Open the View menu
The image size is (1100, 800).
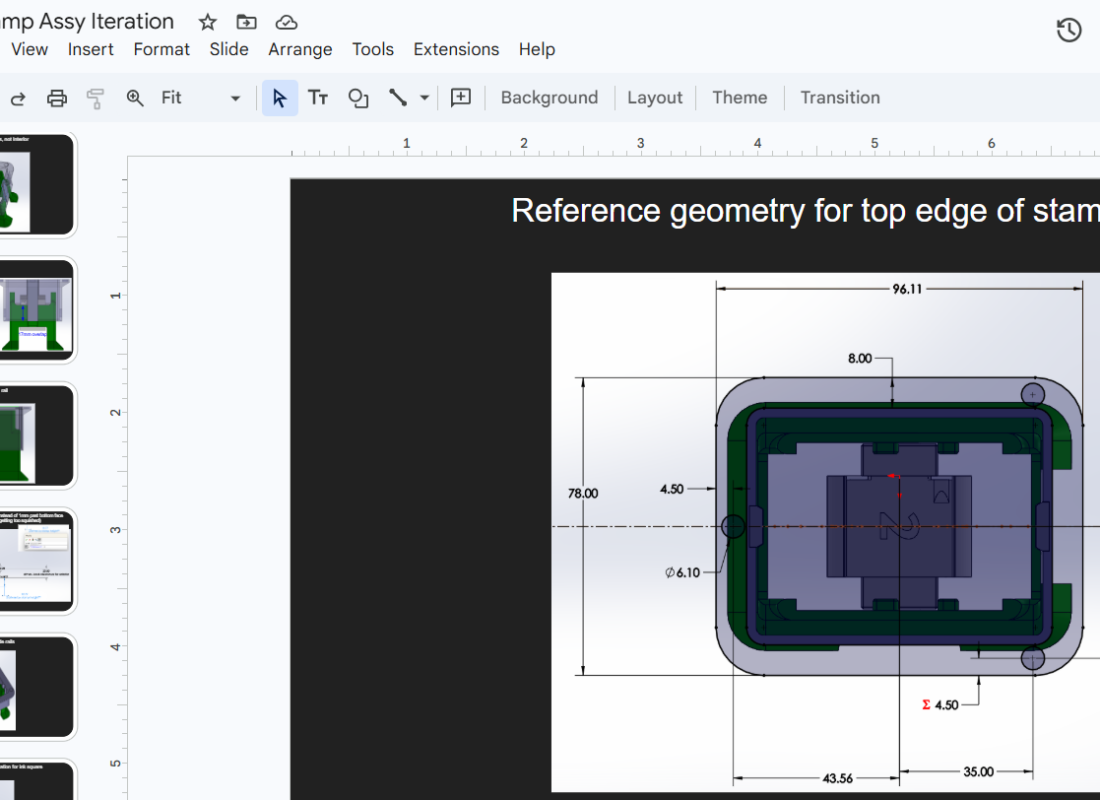[x=29, y=50]
